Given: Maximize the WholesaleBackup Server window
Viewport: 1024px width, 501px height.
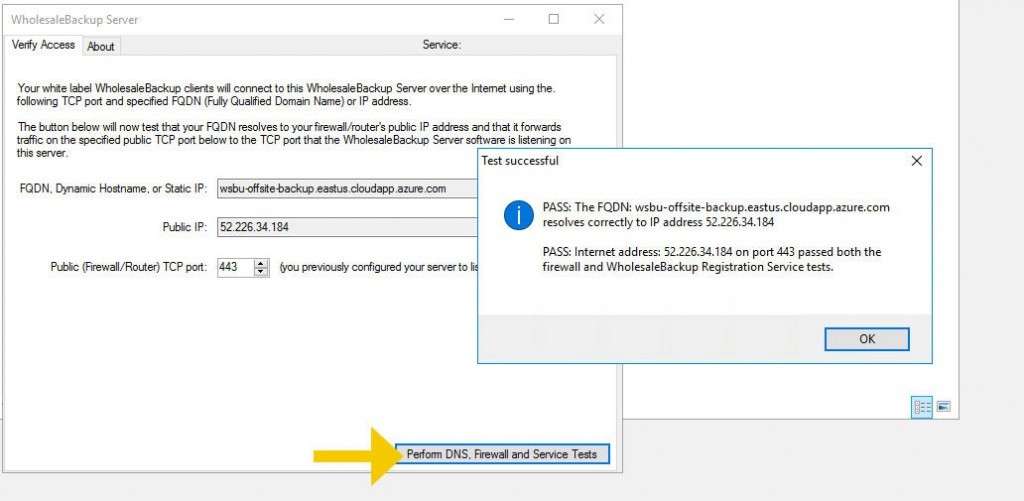Looking at the screenshot, I should [554, 19].
